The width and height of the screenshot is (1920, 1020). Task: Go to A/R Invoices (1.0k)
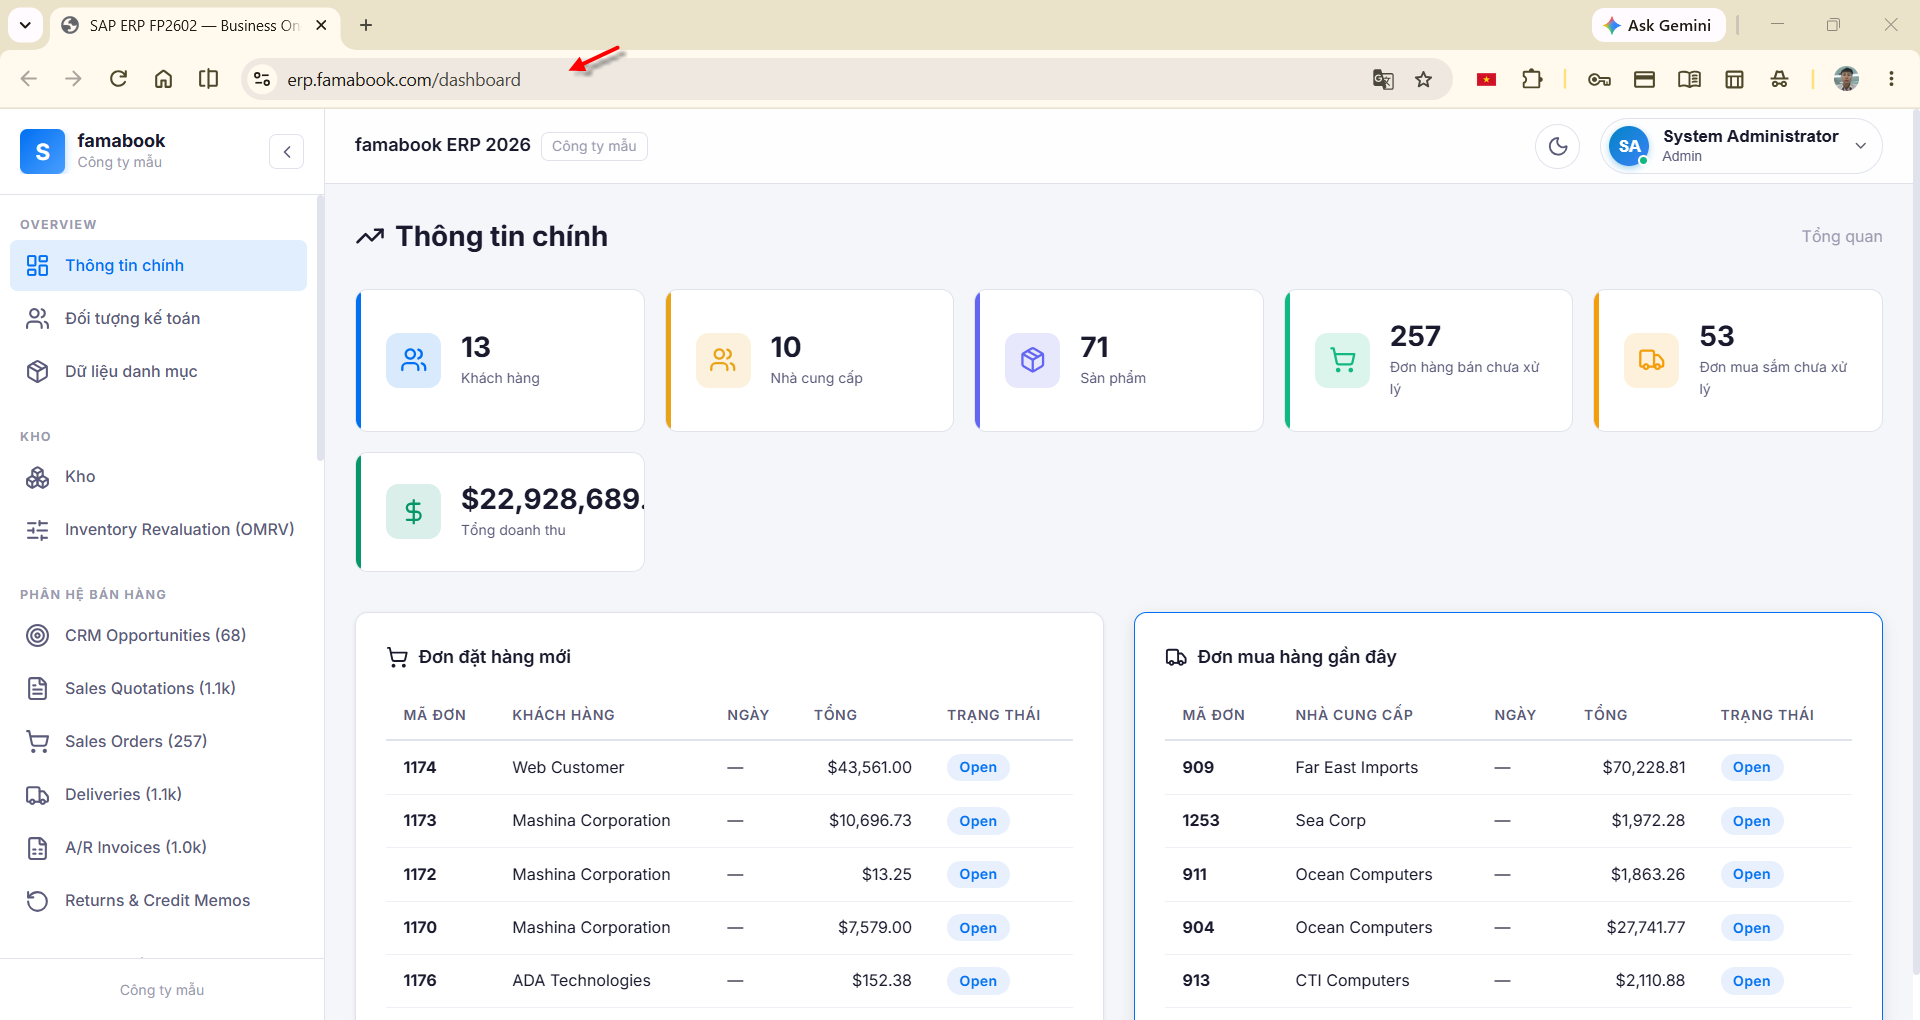click(158, 847)
